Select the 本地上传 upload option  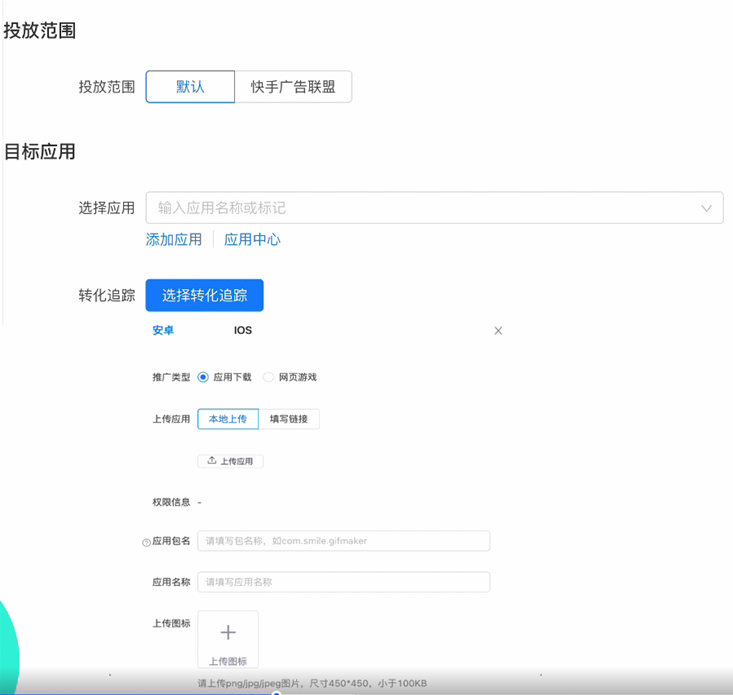(228, 419)
